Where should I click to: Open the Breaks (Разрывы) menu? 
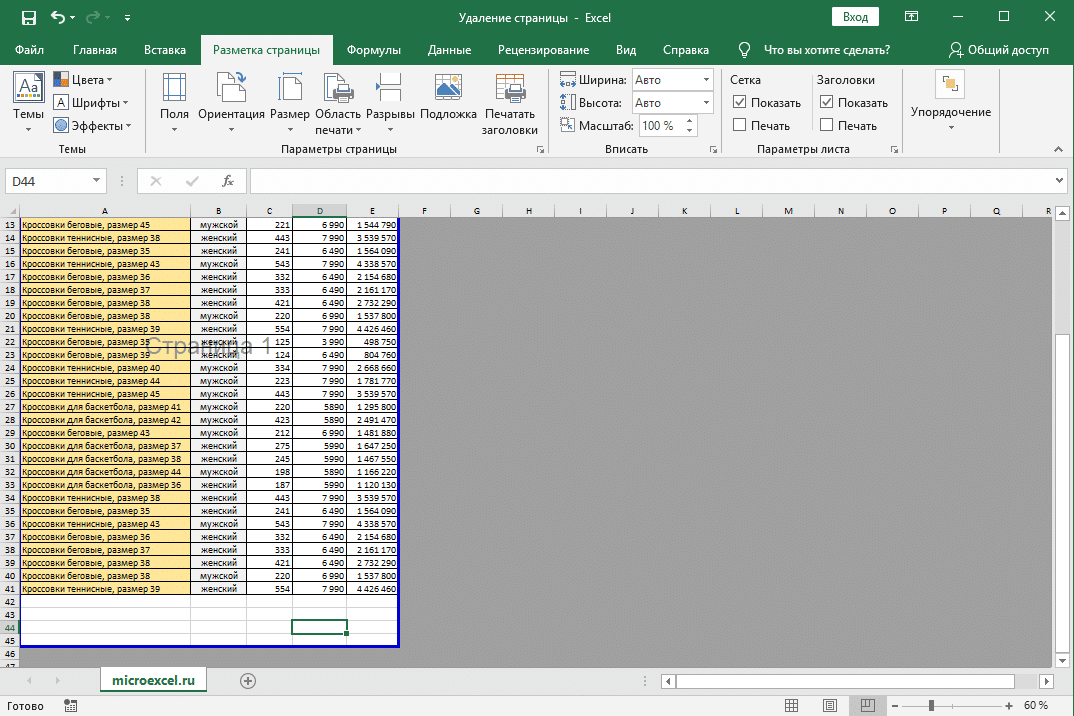390,100
